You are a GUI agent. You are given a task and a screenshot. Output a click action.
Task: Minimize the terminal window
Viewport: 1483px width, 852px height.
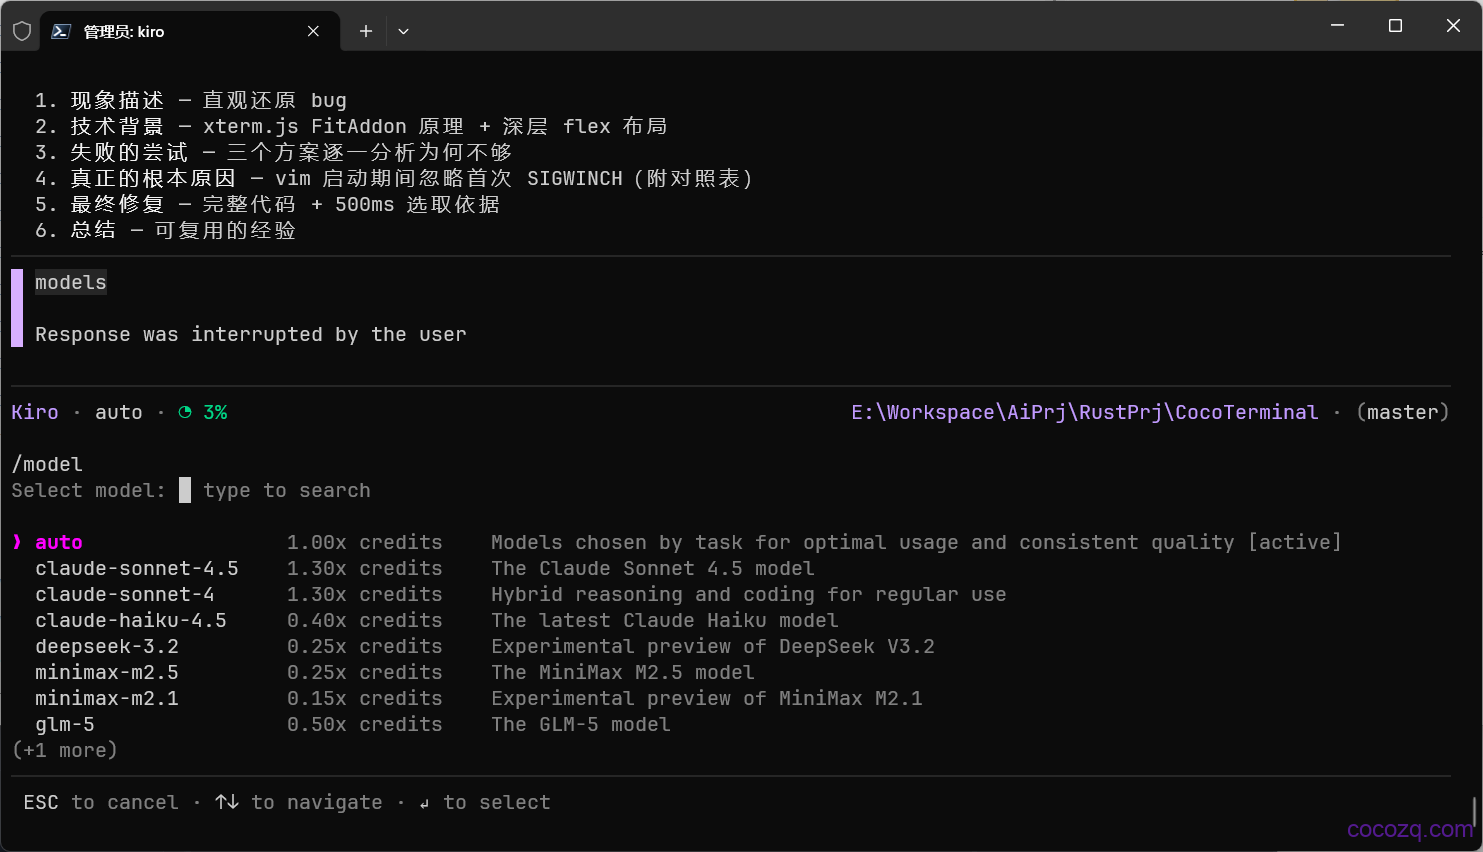1337,26
